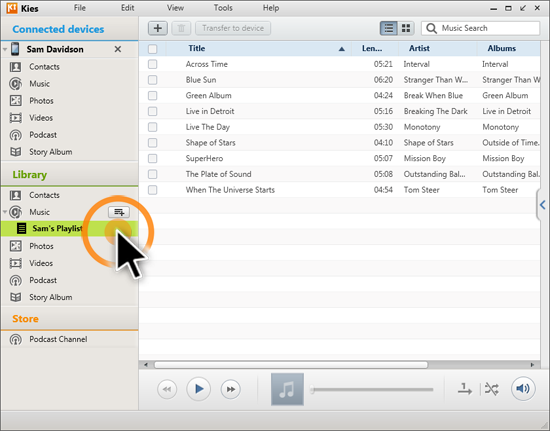The height and width of the screenshot is (431, 550).
Task: Play the current track
Action: coord(199,389)
